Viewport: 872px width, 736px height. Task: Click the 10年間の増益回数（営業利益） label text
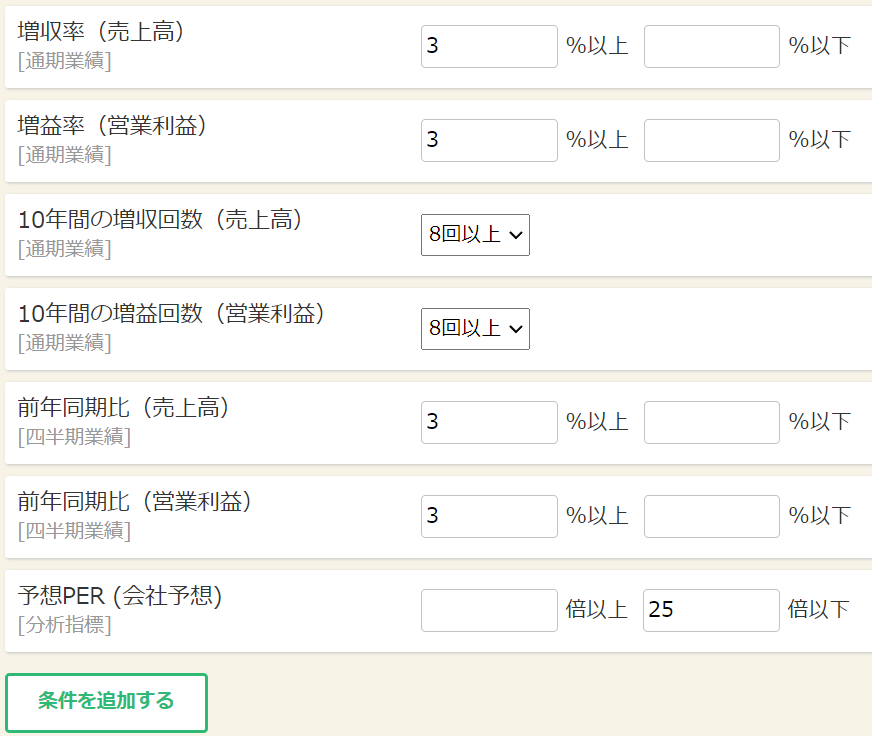click(172, 314)
